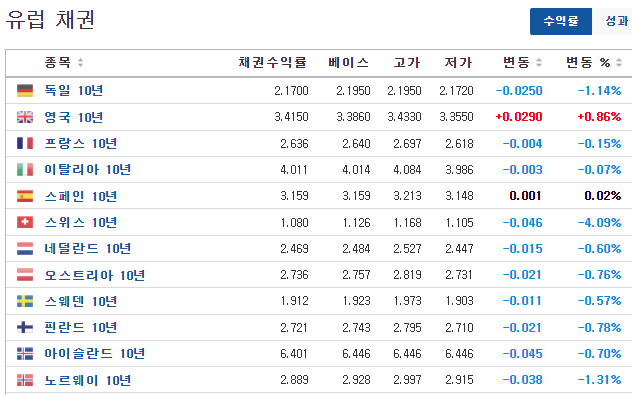Switch to the 수익률 tab
This screenshot has height=395, width=632.
pyautogui.click(x=561, y=21)
